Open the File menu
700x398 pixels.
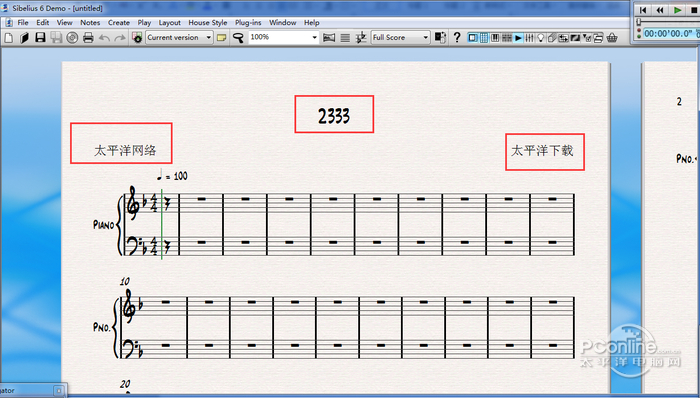(23, 22)
